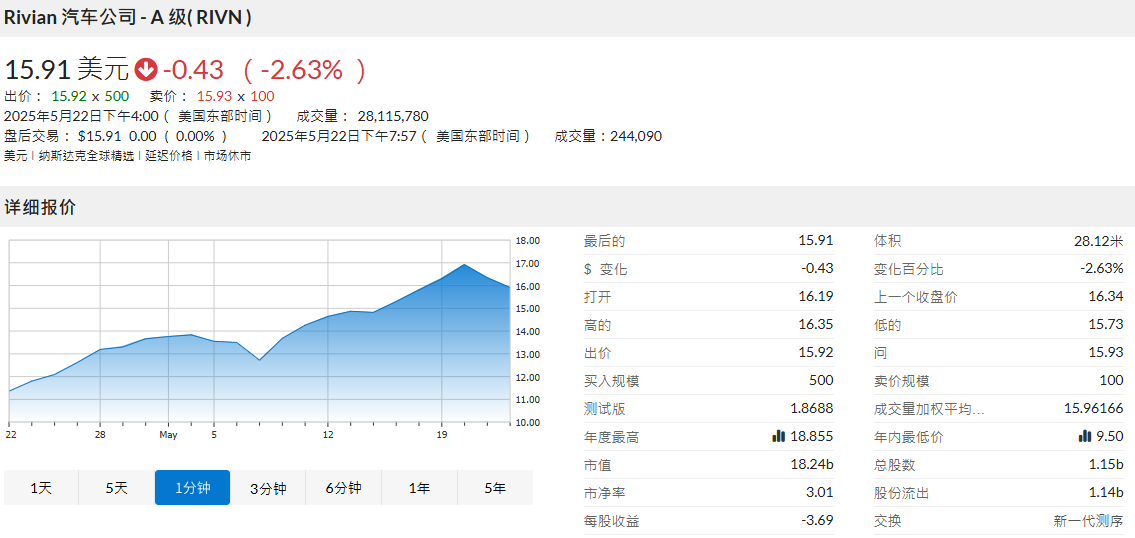This screenshot has height=538, width=1135.
Task: Select the 5天 chart range tab
Action: coord(117,488)
